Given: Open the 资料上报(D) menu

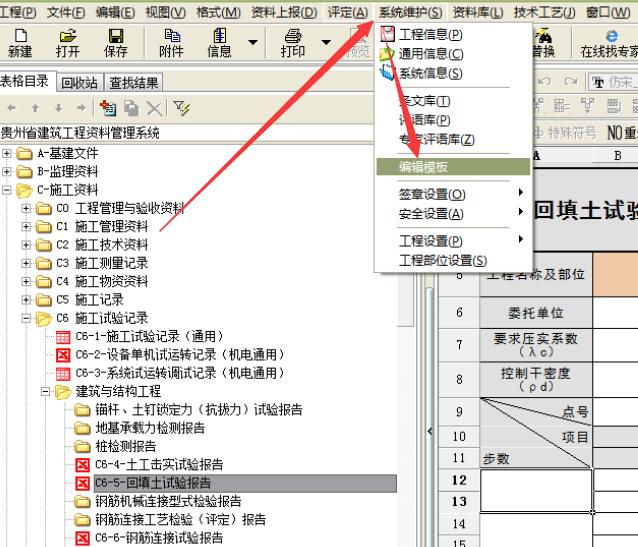Looking at the screenshot, I should 284,13.
